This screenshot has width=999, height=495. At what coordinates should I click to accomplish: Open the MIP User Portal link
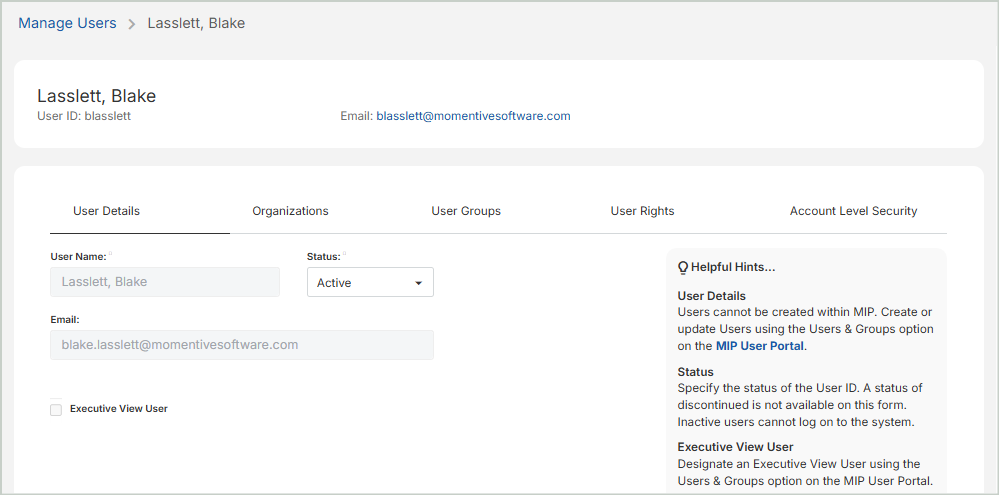[760, 346]
